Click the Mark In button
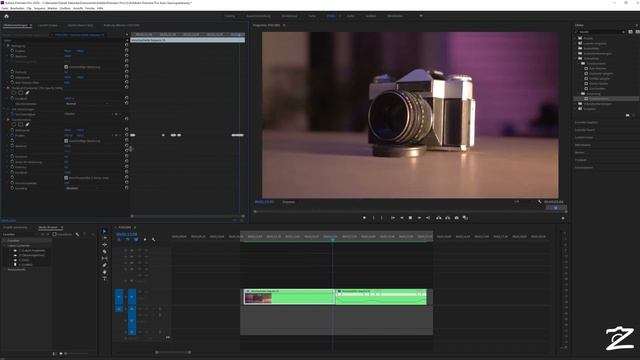The height and width of the screenshot is (360, 640). [373, 218]
